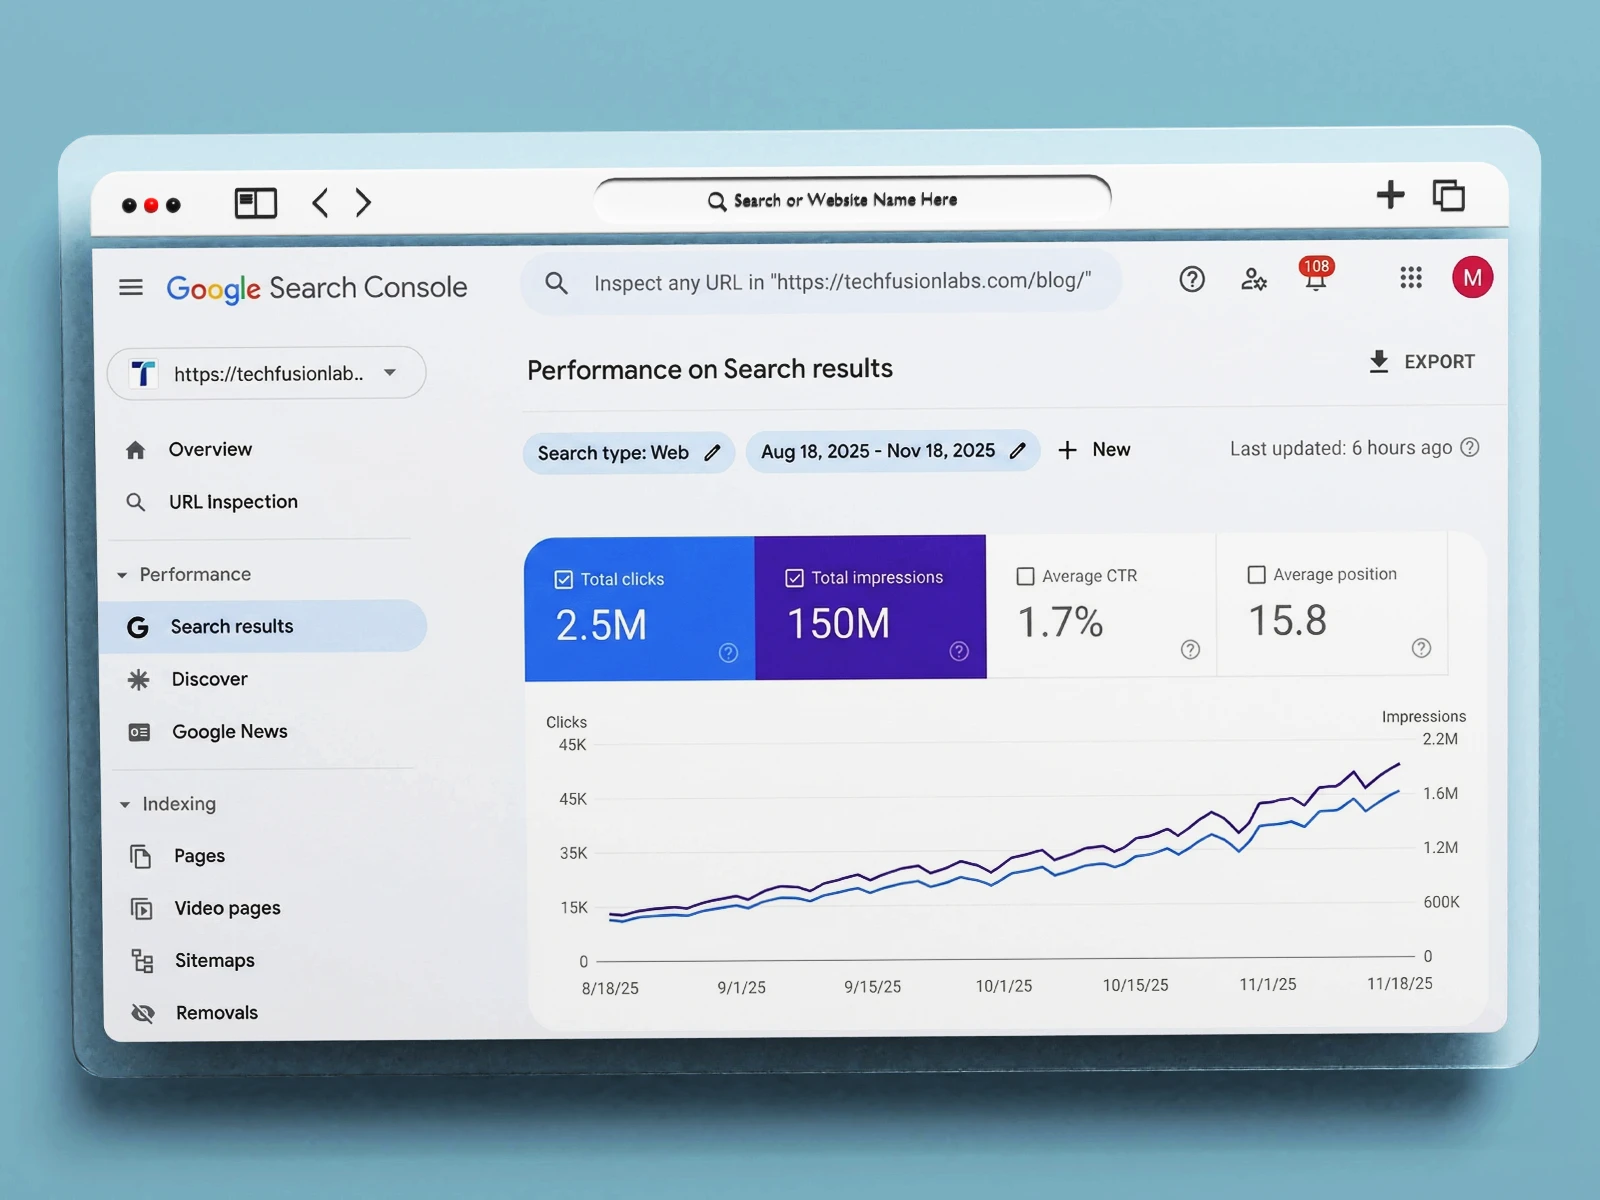Open the user settings people icon
Screen dimensions: 1600x1200
[x=1253, y=280]
